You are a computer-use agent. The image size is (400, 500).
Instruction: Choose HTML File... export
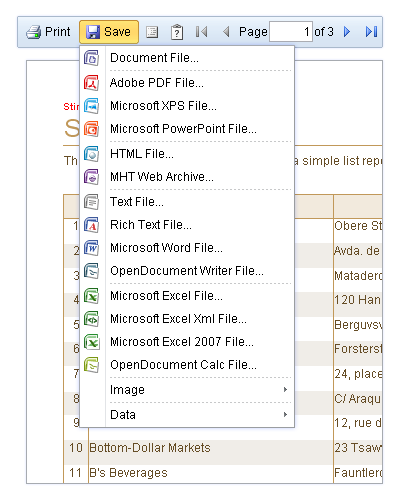click(187, 154)
